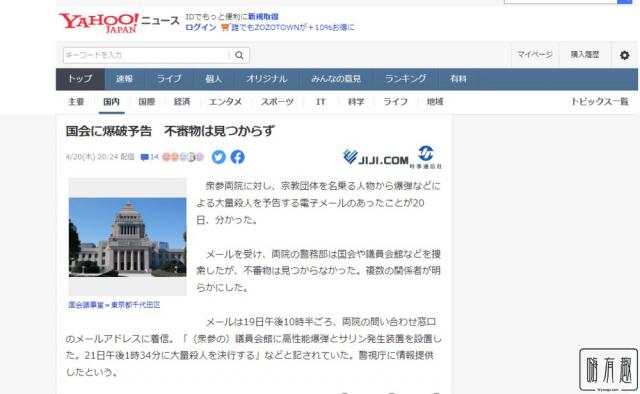Select the 主要 category

pyautogui.click(x=76, y=102)
